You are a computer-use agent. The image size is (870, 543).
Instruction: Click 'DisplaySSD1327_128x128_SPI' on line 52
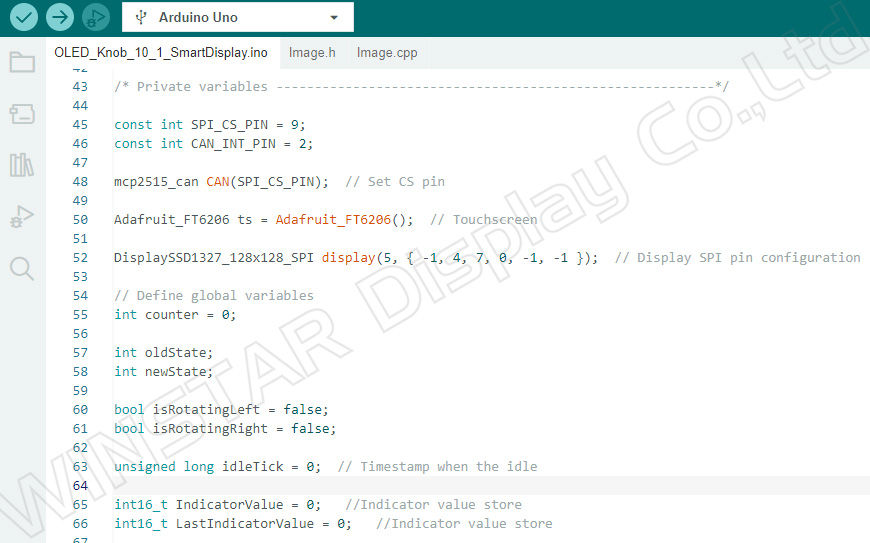[x=214, y=258]
